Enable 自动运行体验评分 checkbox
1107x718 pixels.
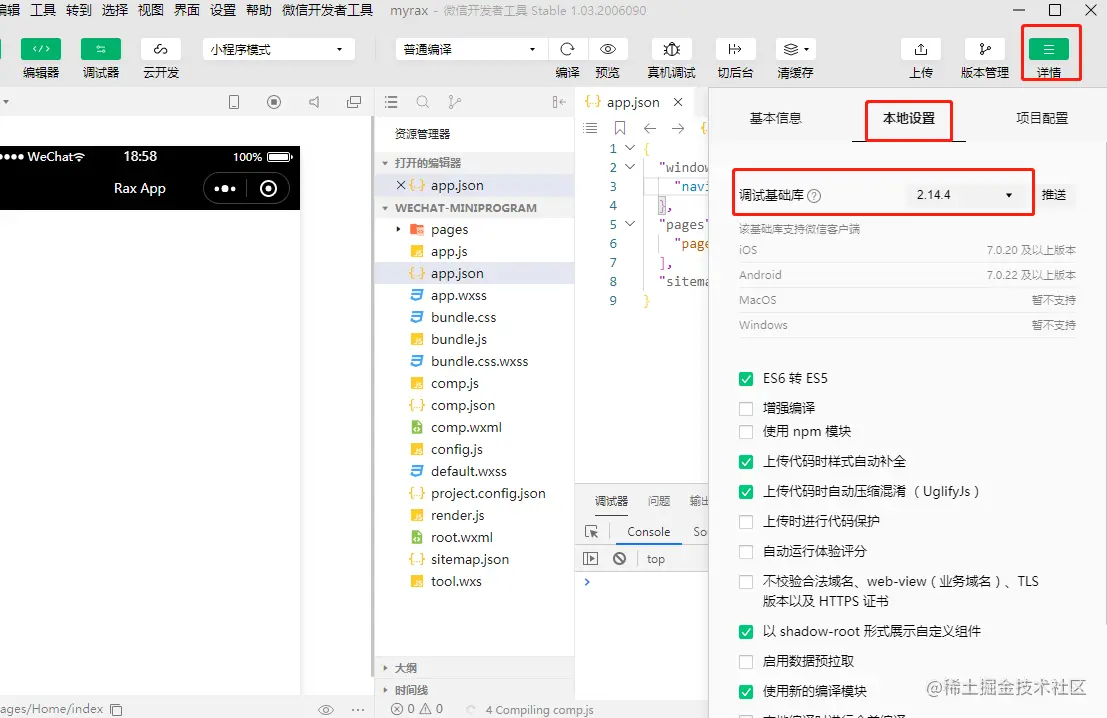coord(746,552)
